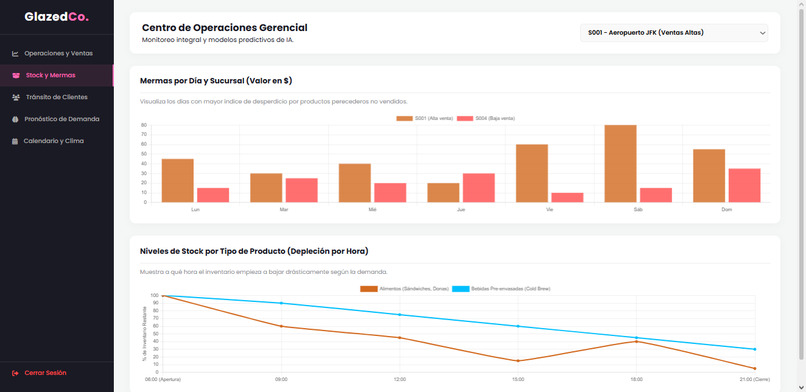
Task: Go to Tránsito de Clientes section
Action: coord(57,97)
